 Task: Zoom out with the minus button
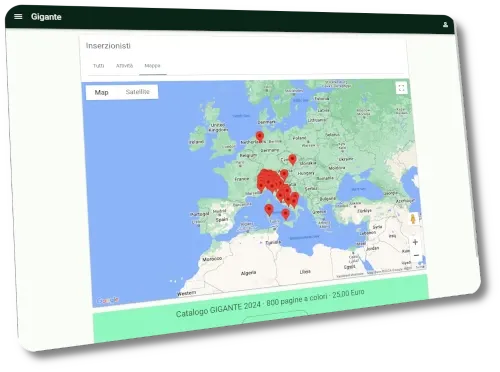tap(416, 256)
